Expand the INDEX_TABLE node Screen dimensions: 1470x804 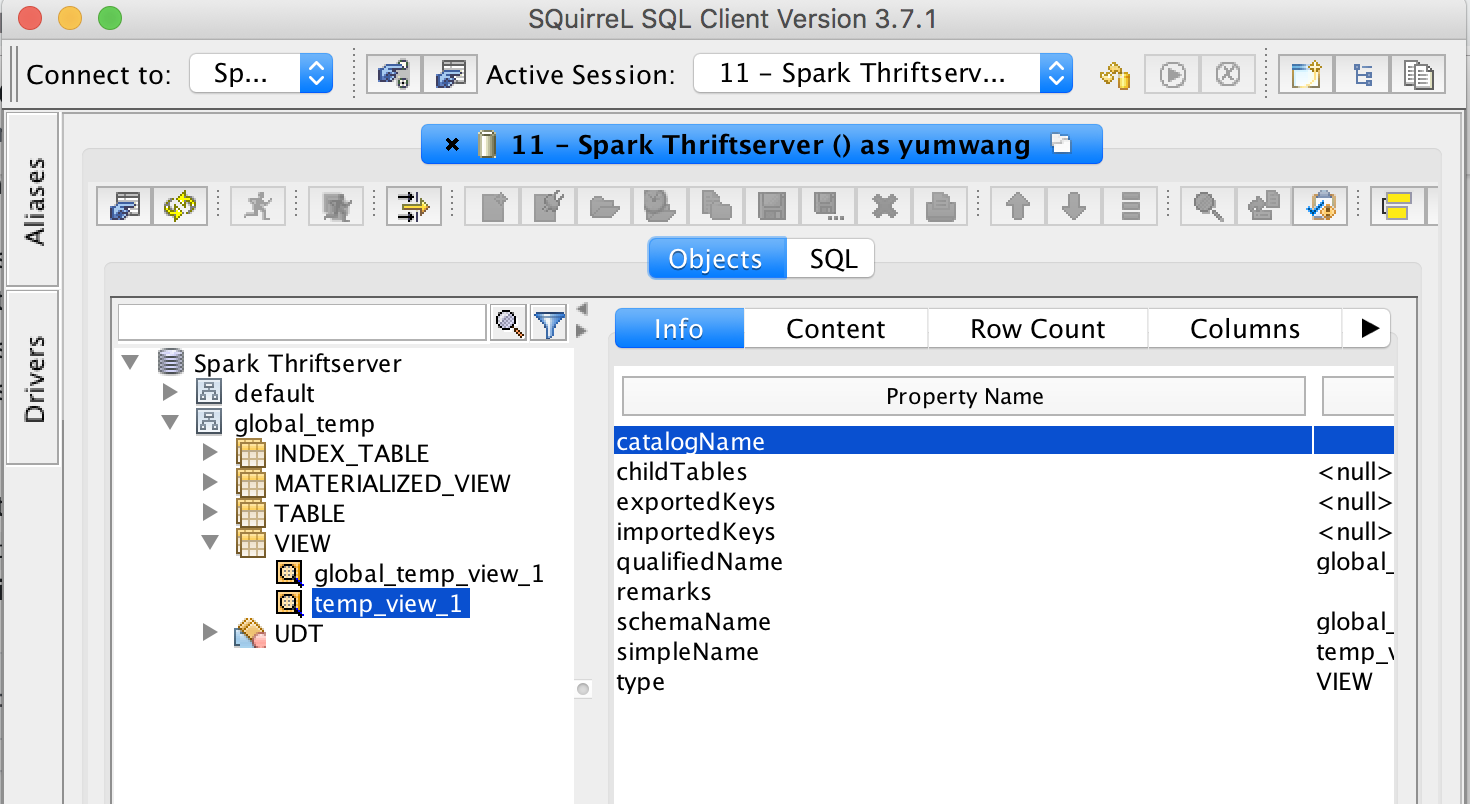[x=210, y=452]
